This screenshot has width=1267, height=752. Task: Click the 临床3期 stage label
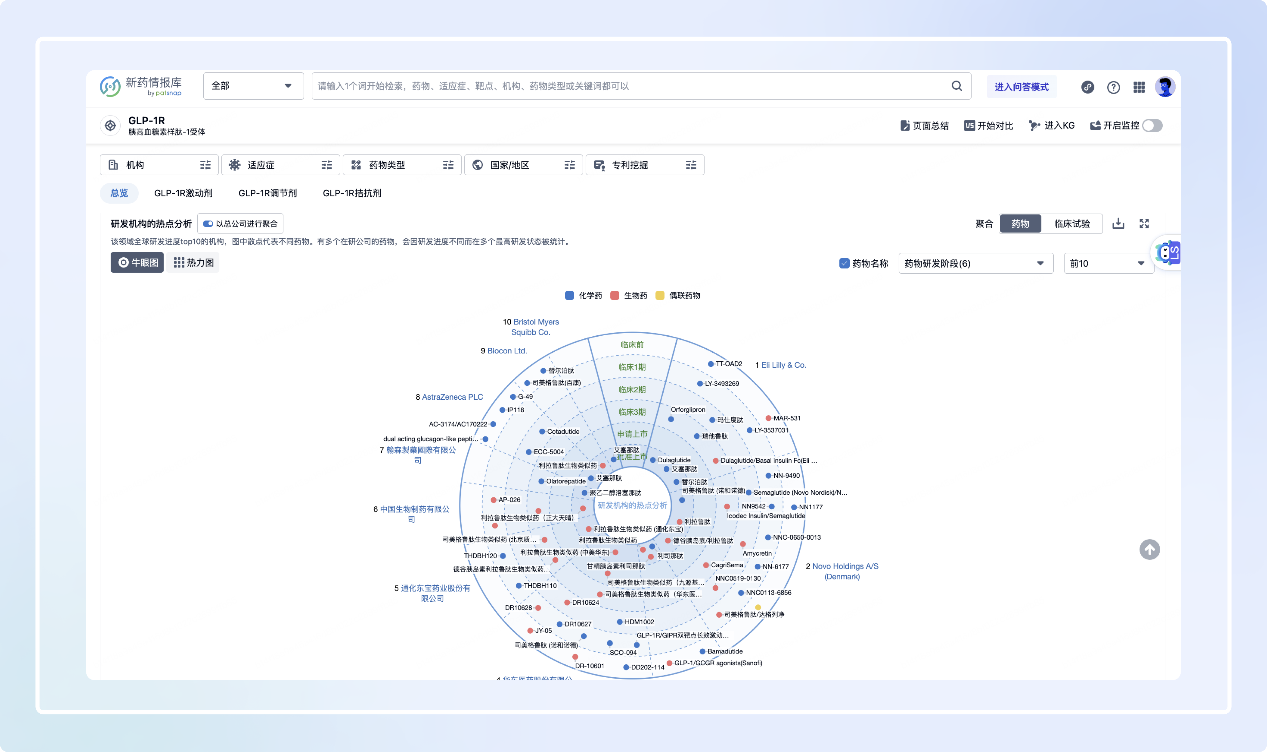pyautogui.click(x=632, y=411)
